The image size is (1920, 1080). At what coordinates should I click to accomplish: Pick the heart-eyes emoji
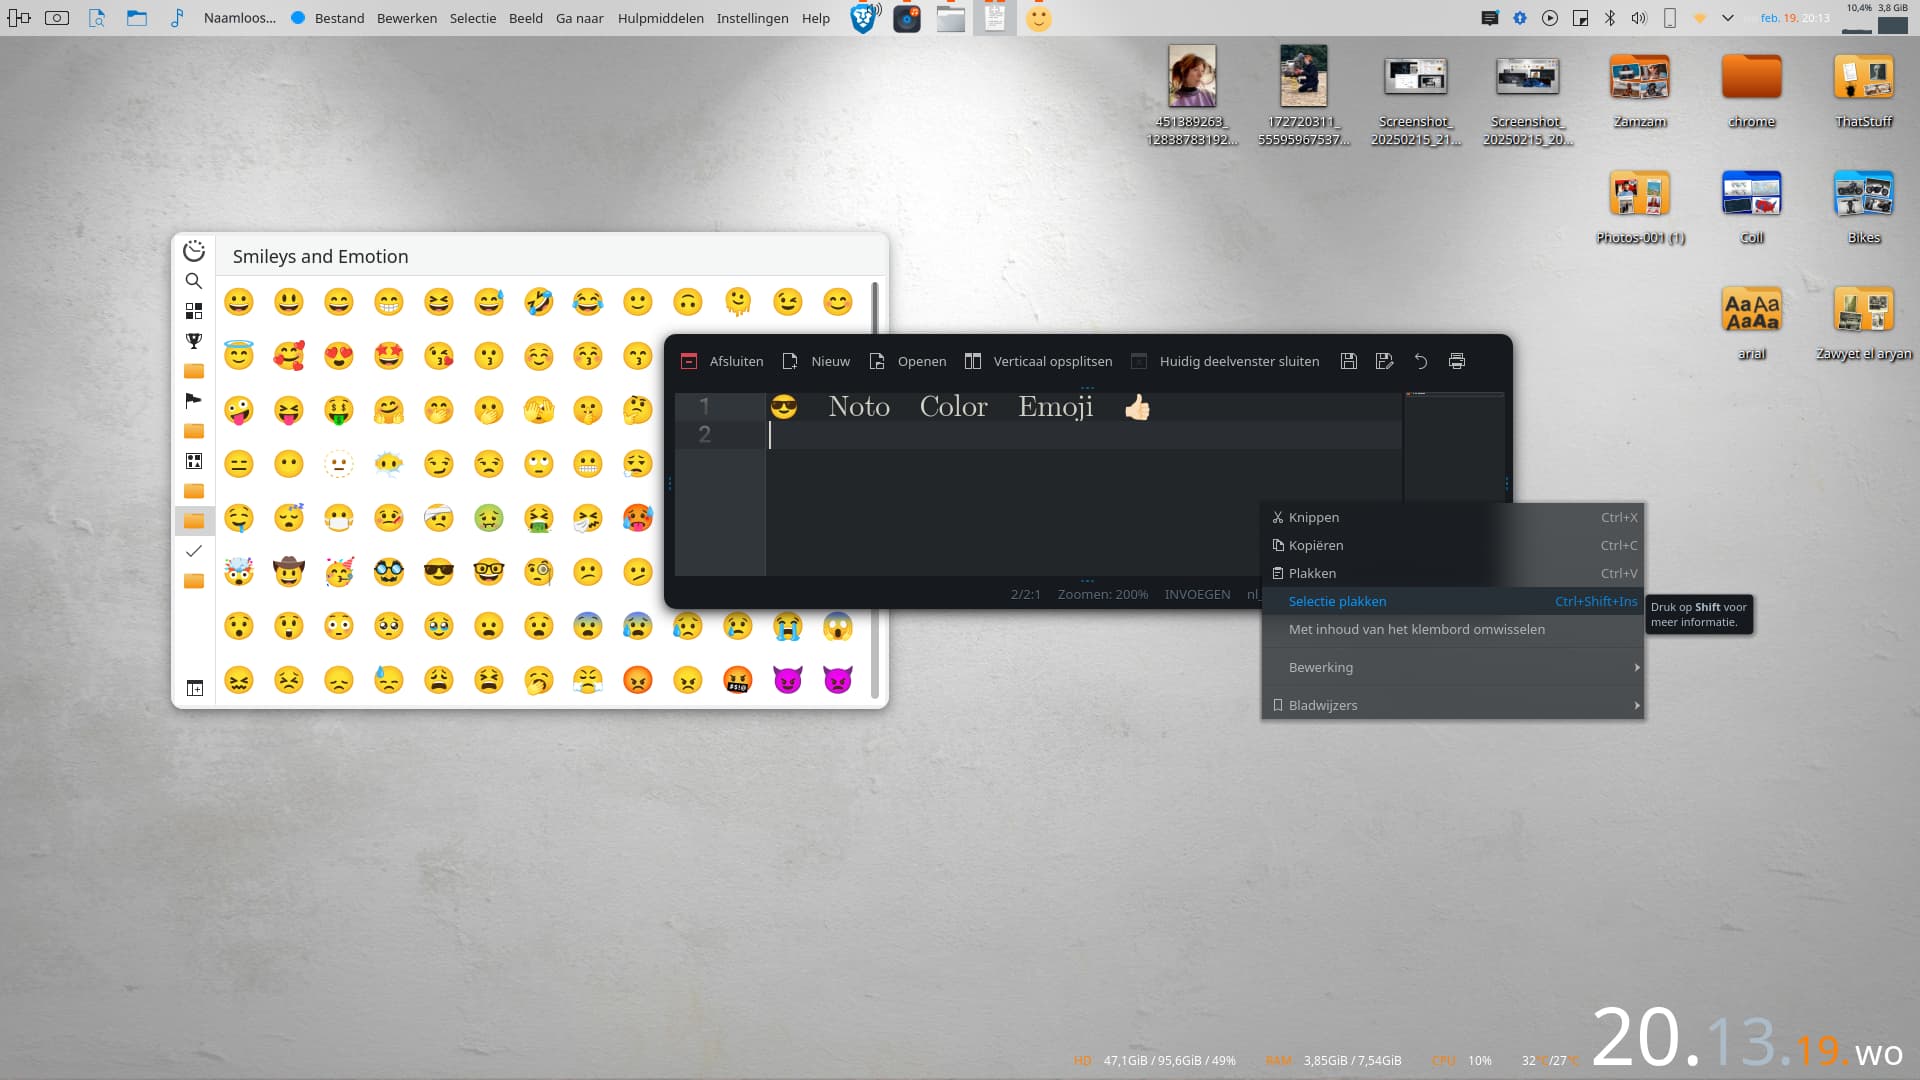point(339,356)
